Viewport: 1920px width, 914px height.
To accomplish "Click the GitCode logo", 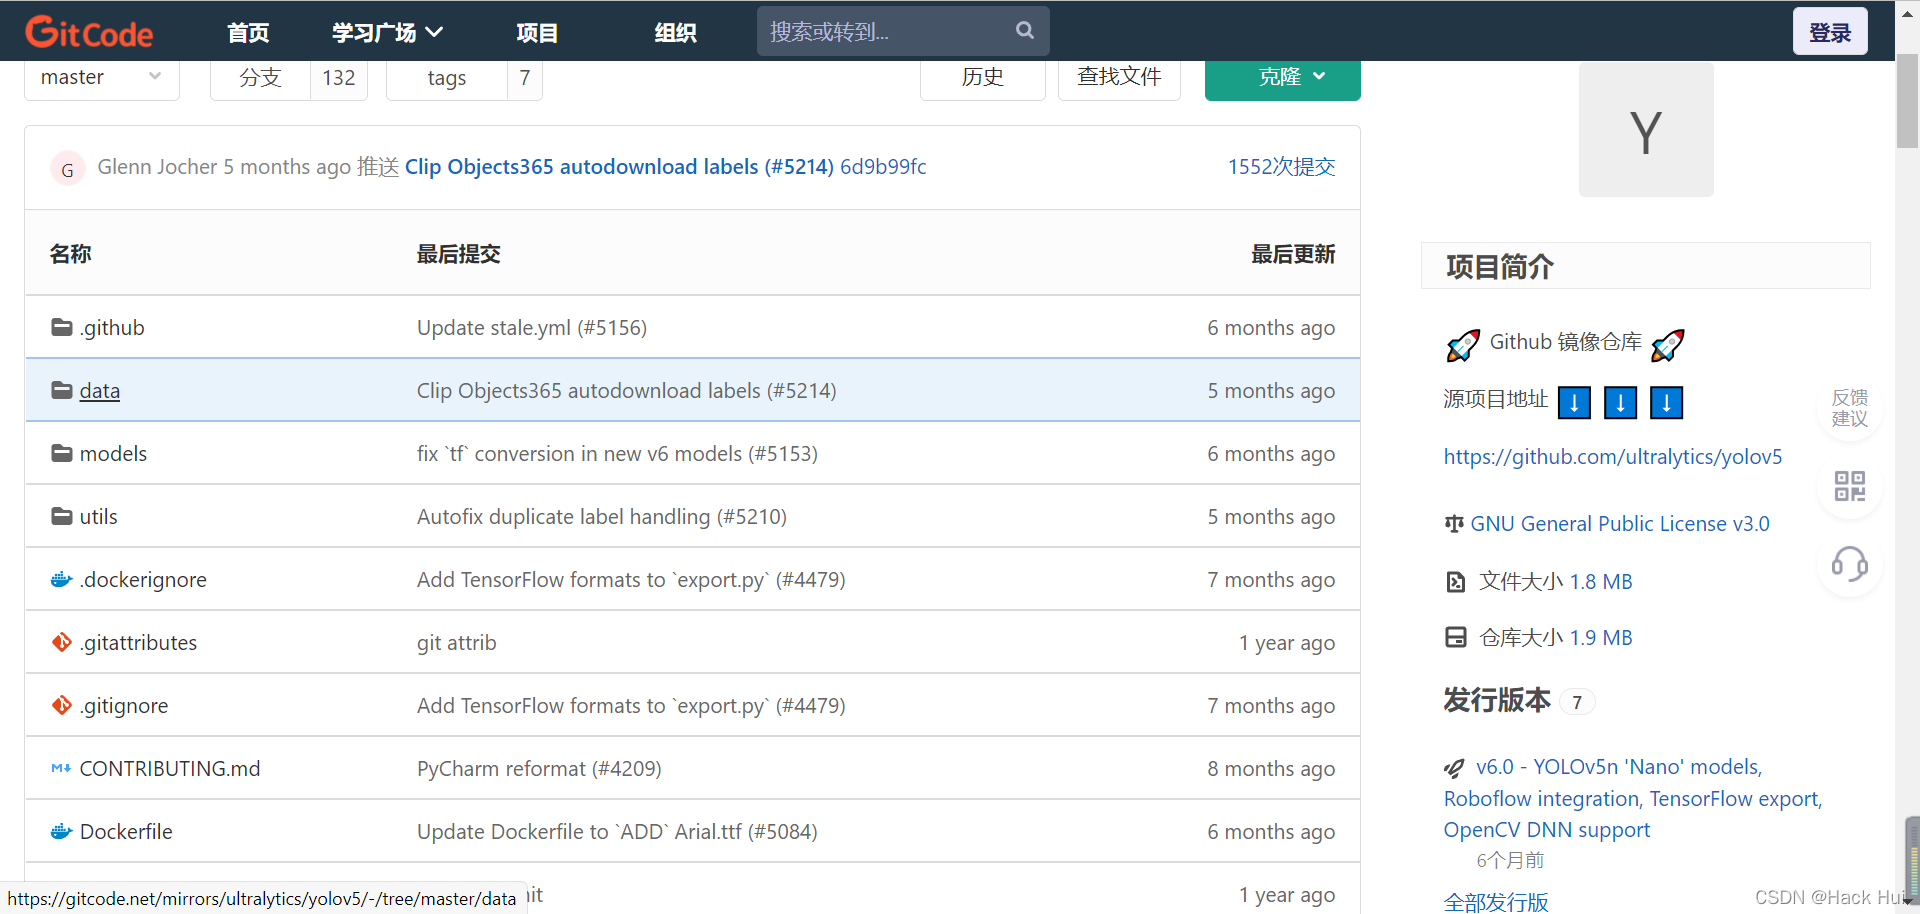I will [89, 32].
